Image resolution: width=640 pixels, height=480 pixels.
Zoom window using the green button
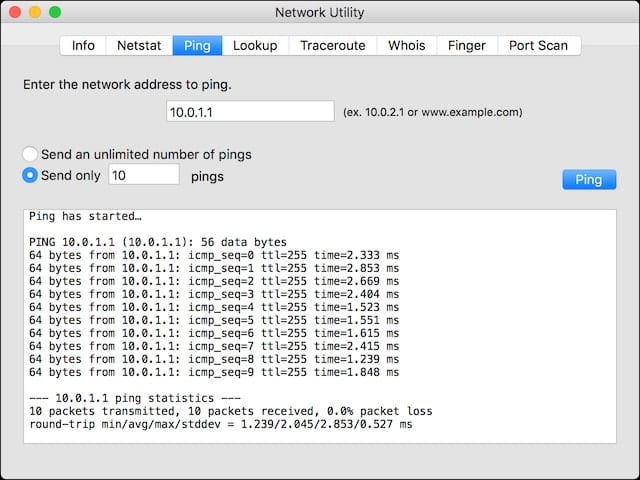tap(55, 13)
